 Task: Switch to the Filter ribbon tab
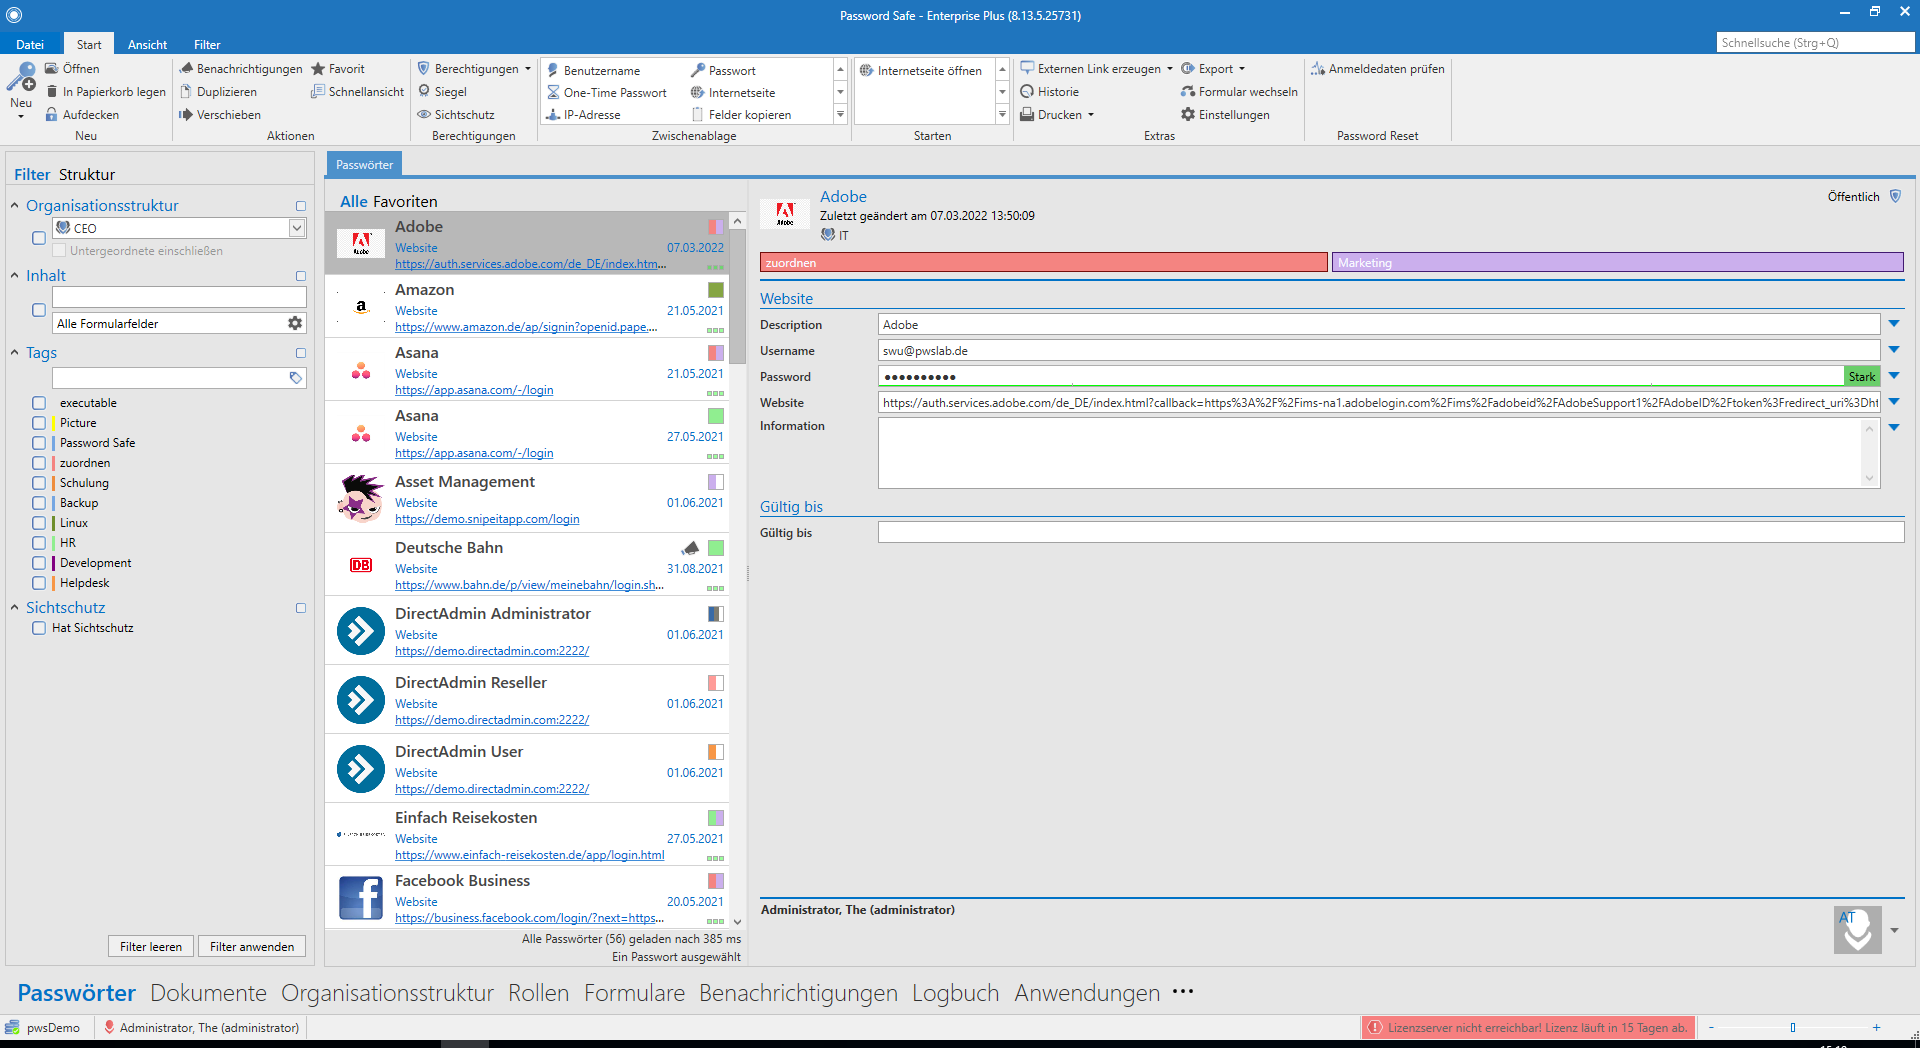[207, 45]
